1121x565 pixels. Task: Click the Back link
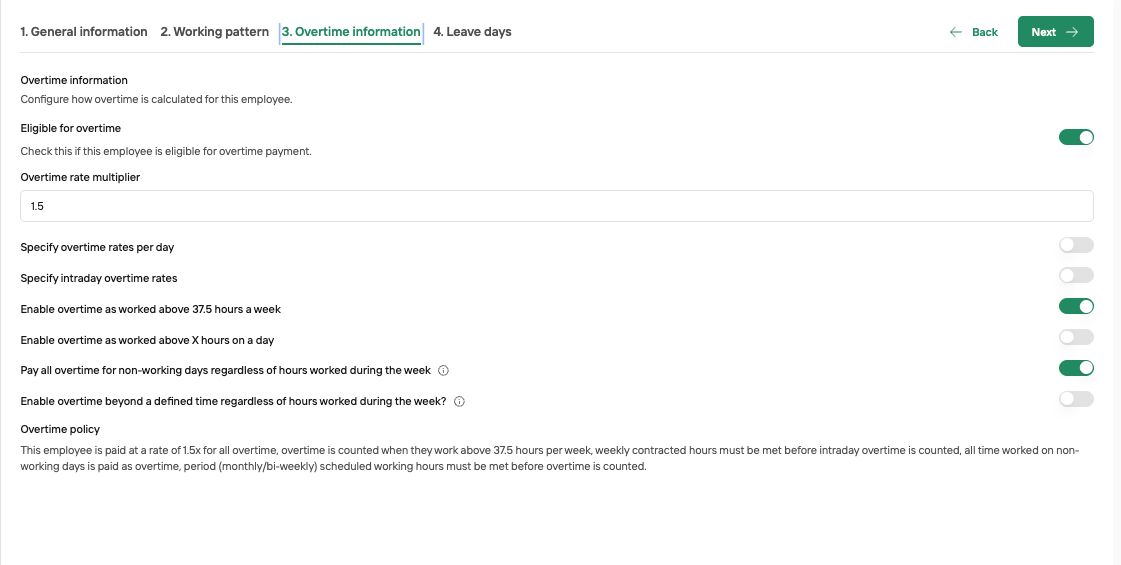pos(974,32)
